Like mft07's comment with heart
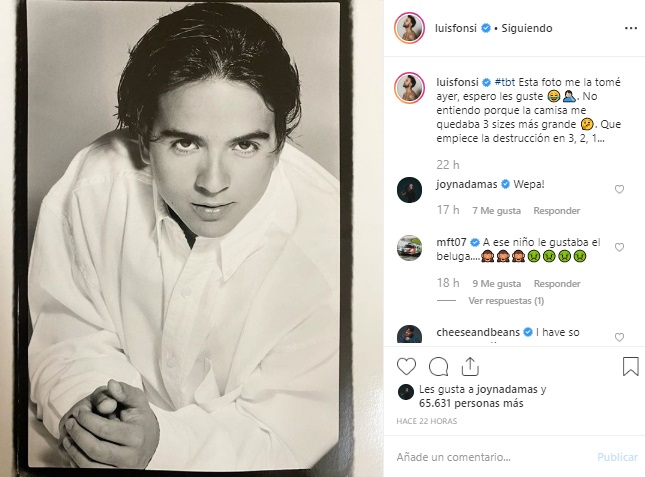Image resolution: width=645 pixels, height=477 pixels. (620, 247)
